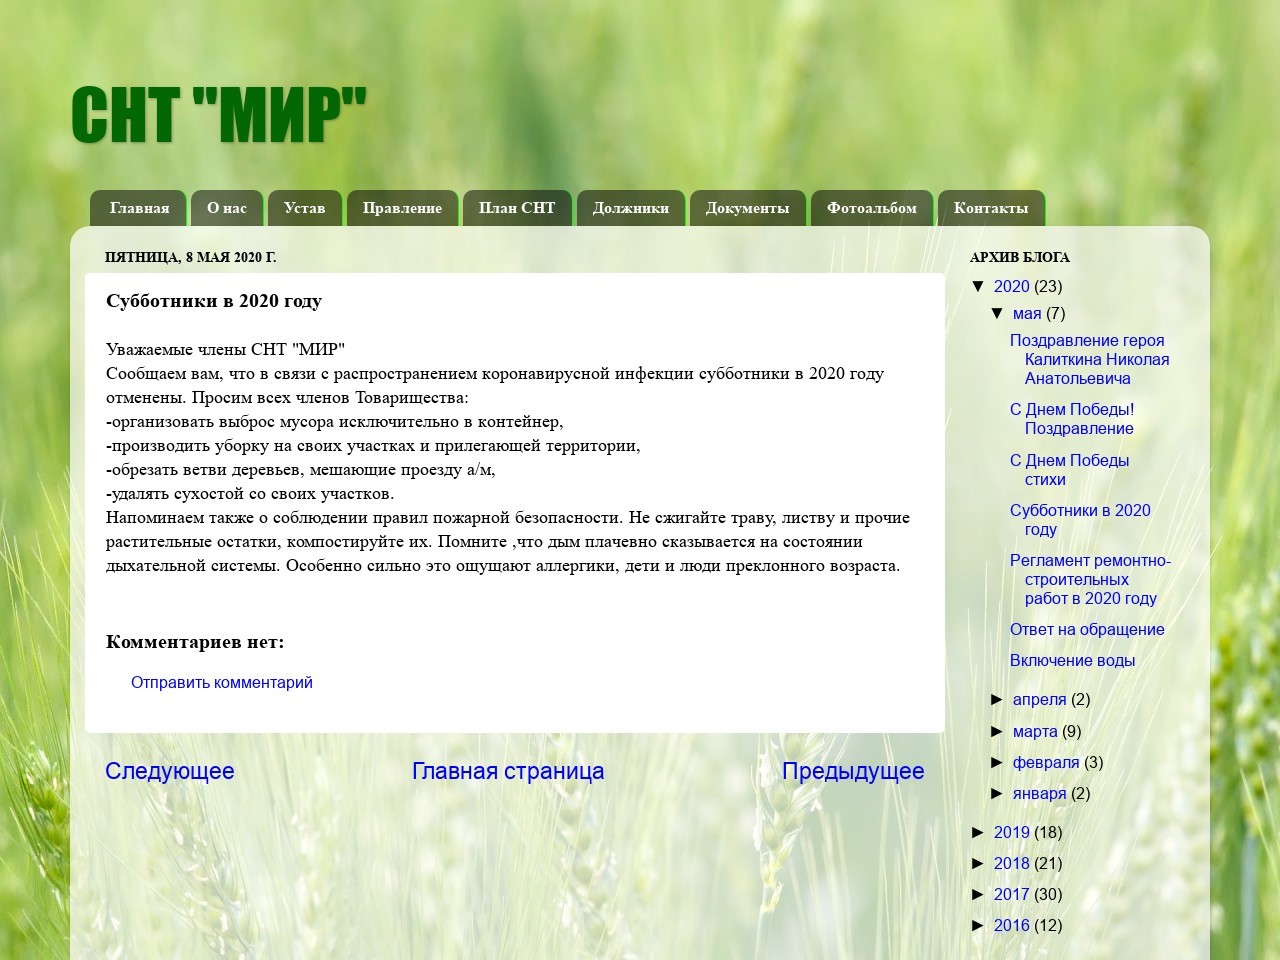This screenshot has width=1280, height=960.
Task: Expand the 2017 archive year arrow
Action: tap(979, 894)
